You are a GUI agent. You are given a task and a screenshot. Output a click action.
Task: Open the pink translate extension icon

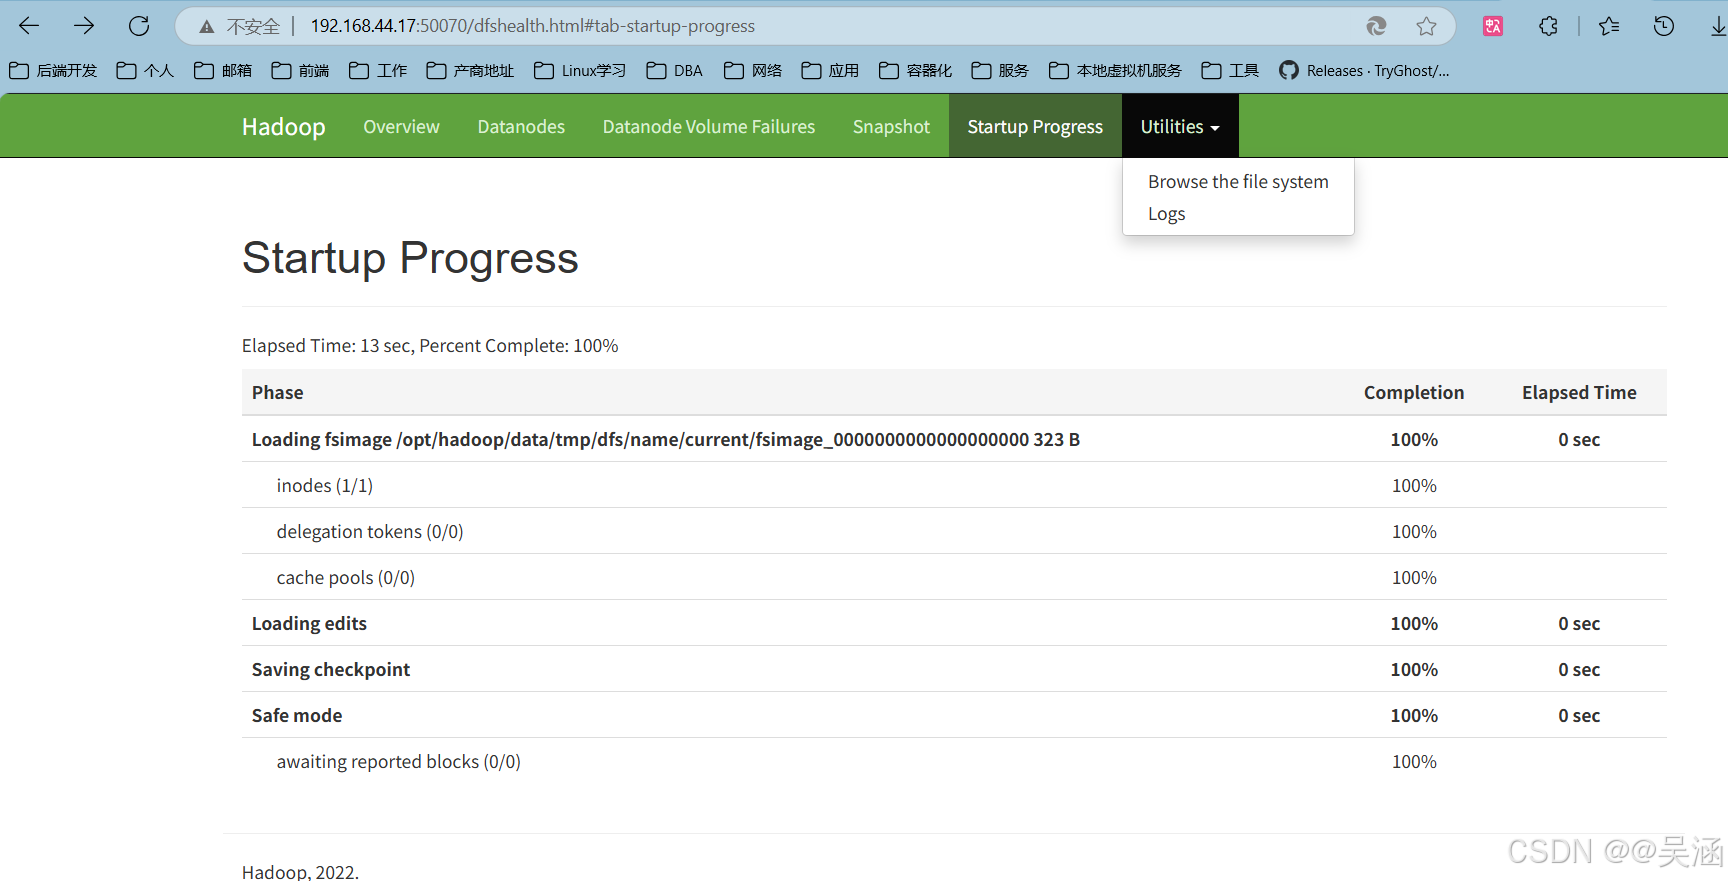tap(1493, 26)
